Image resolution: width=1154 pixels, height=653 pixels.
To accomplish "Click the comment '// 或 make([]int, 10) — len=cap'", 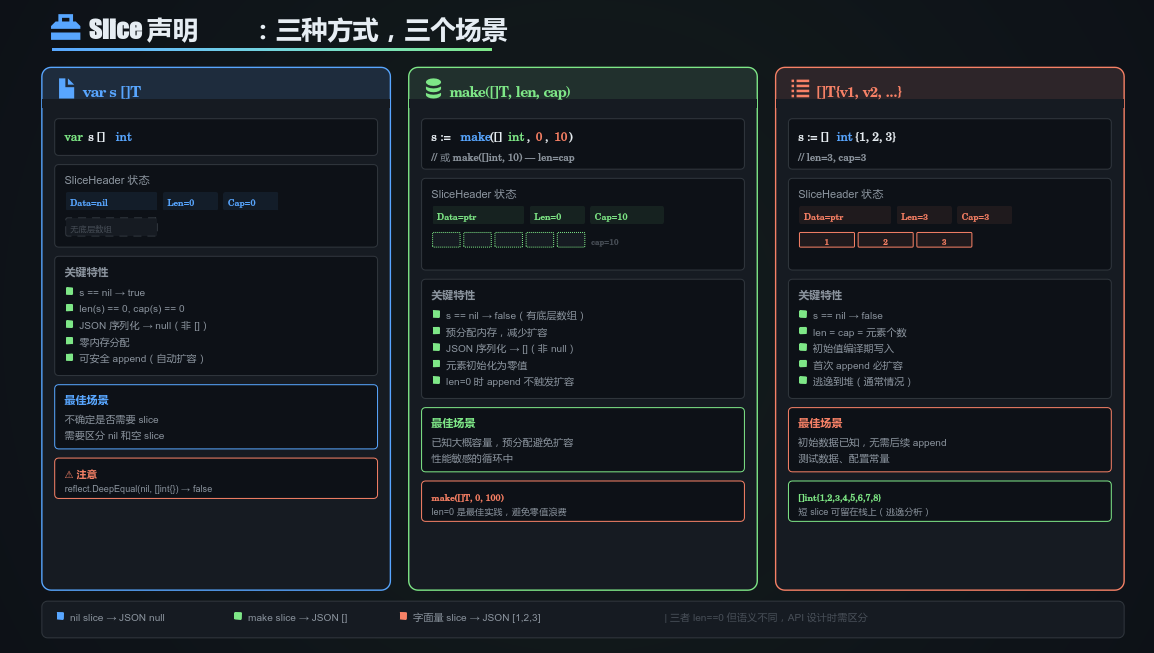I will pos(503,158).
